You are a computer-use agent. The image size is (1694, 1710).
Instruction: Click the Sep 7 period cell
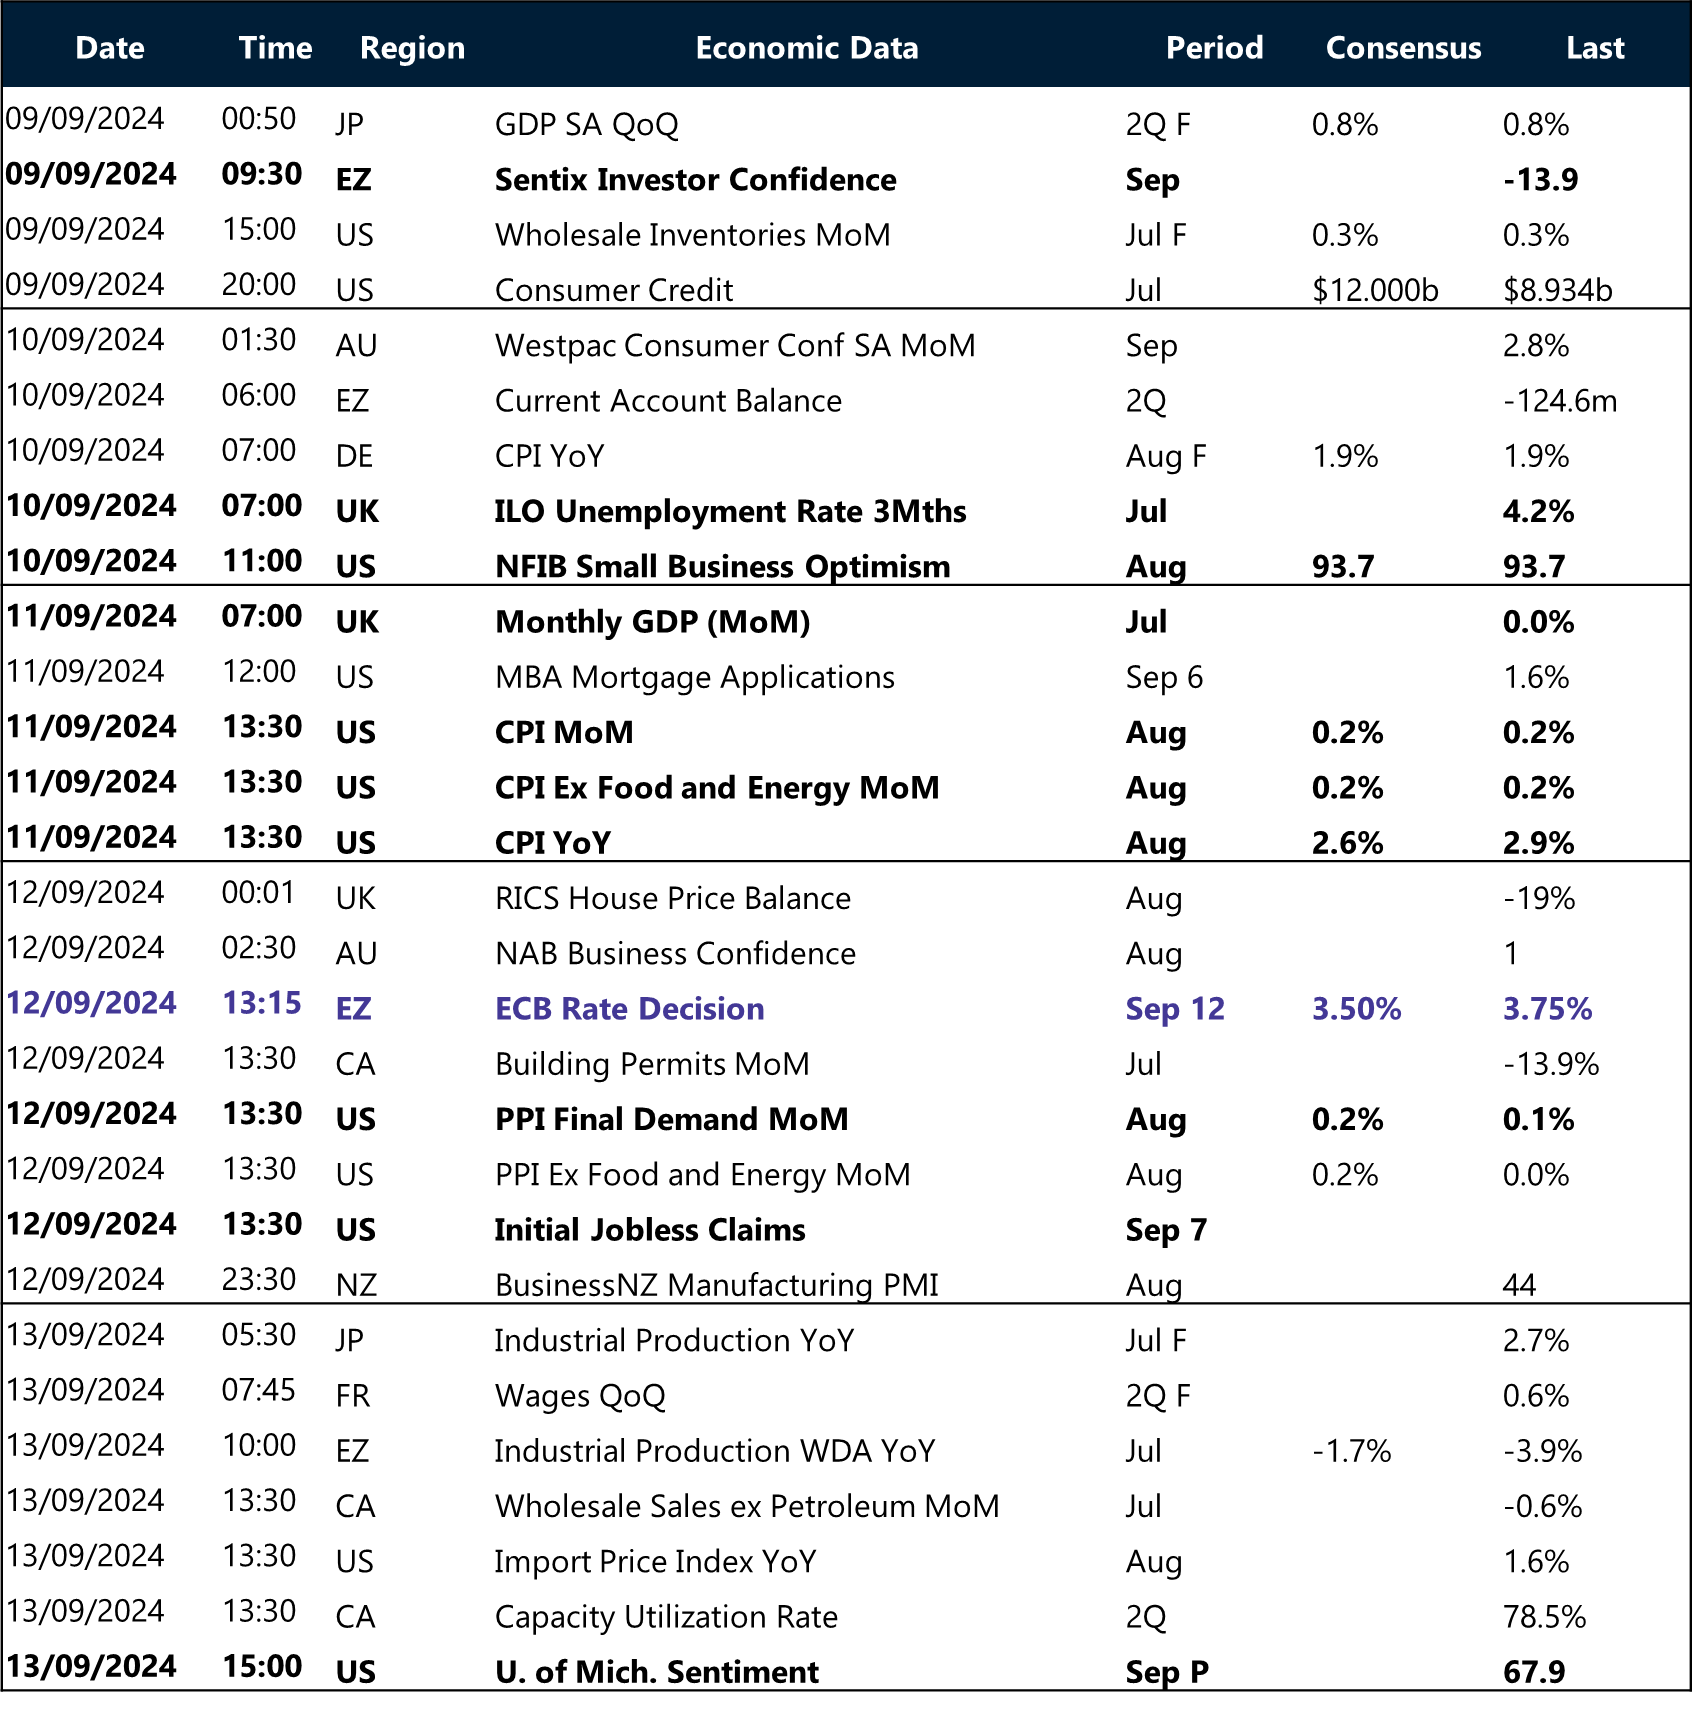coord(1166,1230)
